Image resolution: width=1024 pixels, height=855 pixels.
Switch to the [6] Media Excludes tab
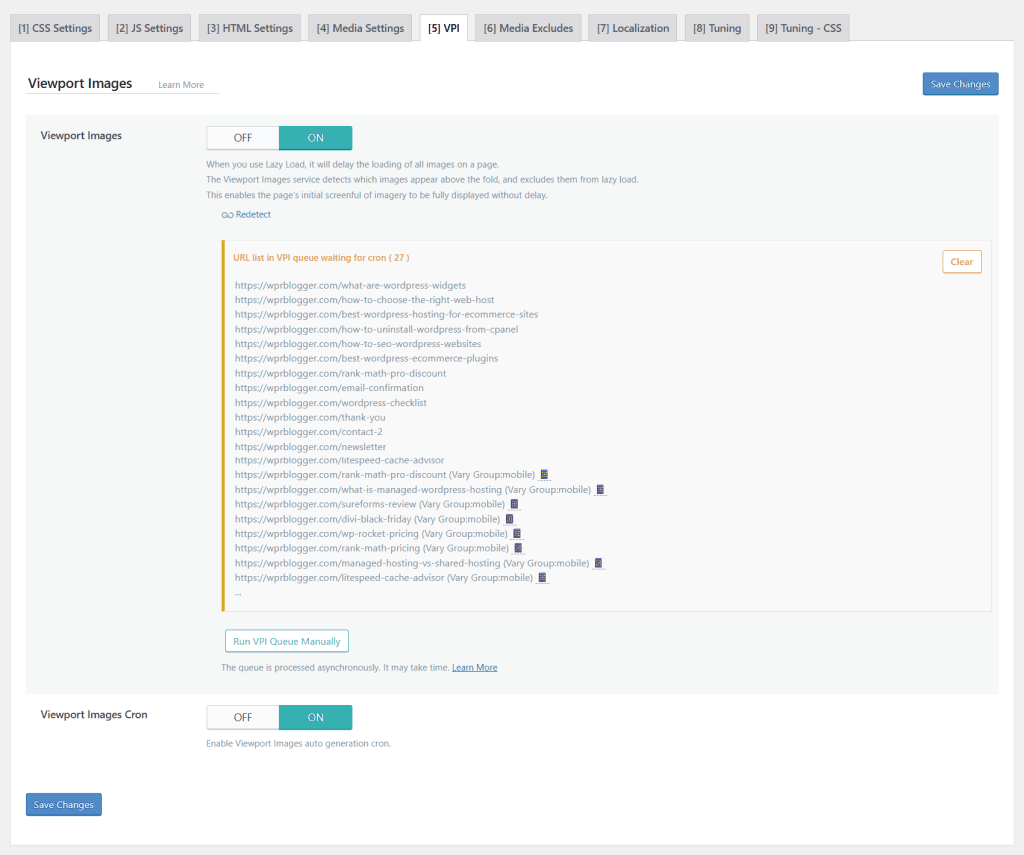pyautogui.click(x=527, y=27)
